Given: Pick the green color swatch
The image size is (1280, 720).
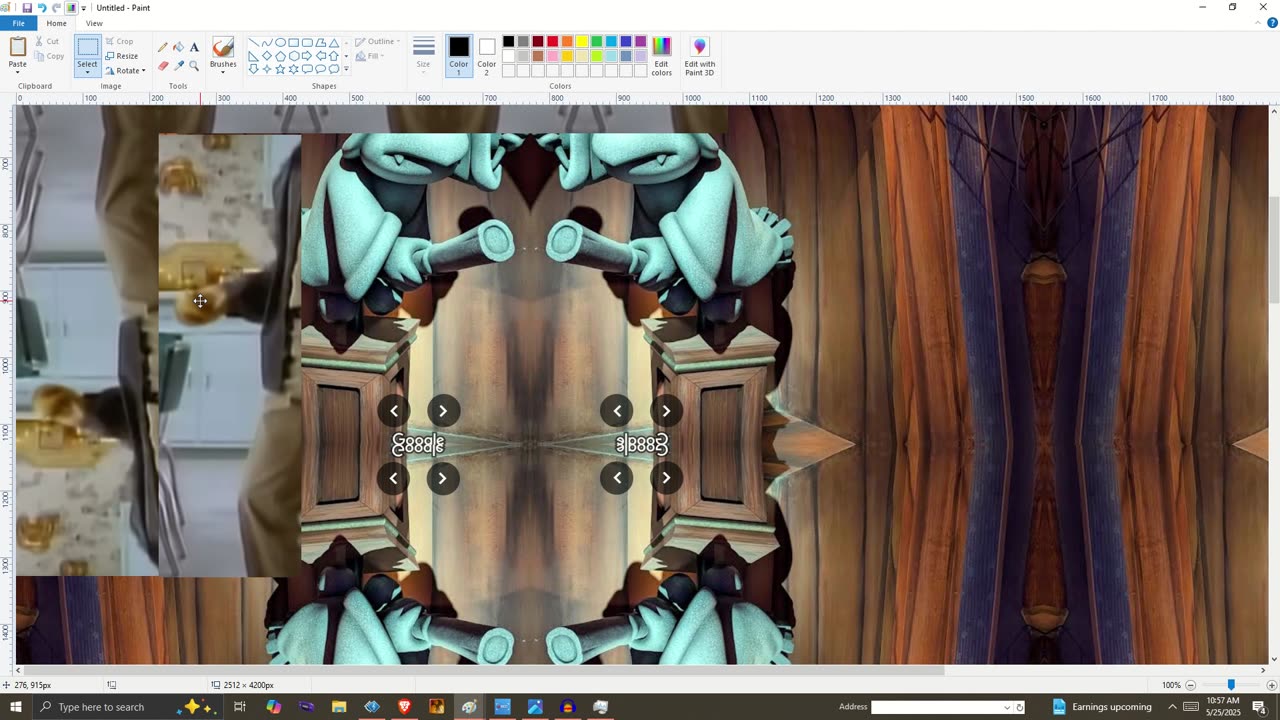Looking at the screenshot, I should pyautogui.click(x=596, y=42).
